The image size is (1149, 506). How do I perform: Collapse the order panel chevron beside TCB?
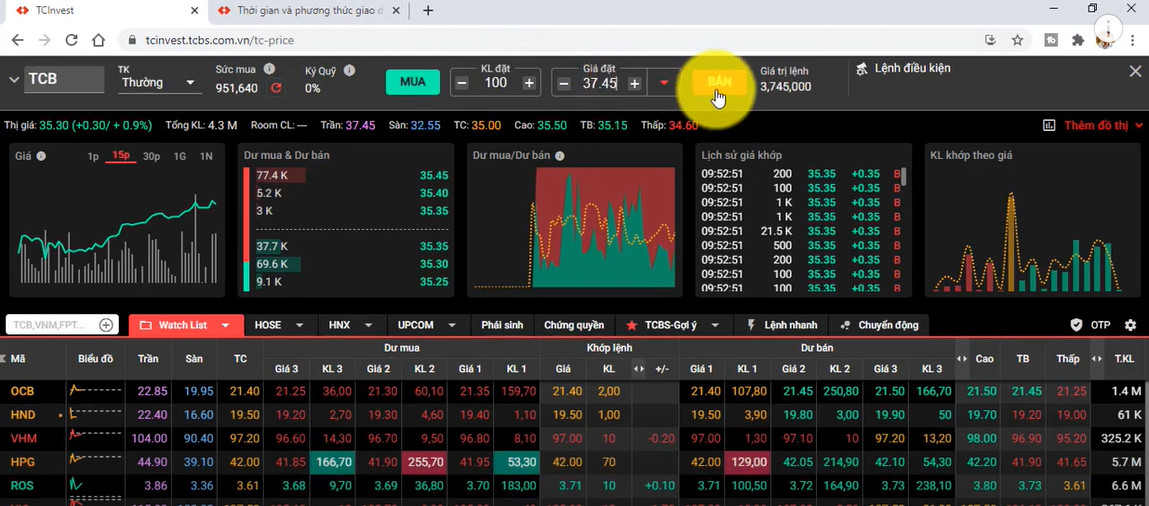13,79
